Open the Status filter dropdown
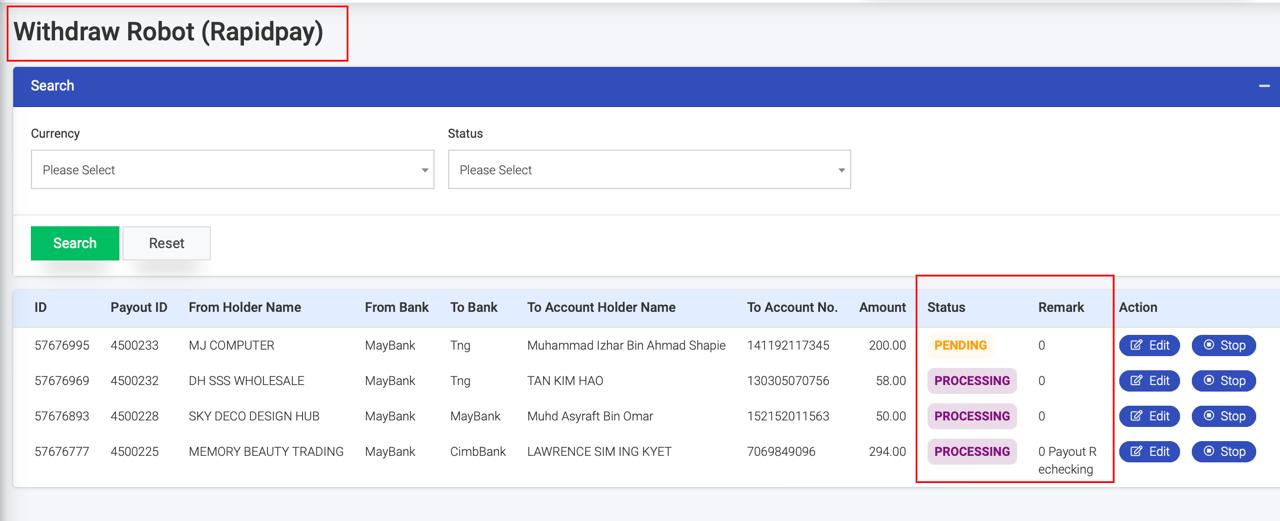The image size is (1280, 521). (649, 170)
